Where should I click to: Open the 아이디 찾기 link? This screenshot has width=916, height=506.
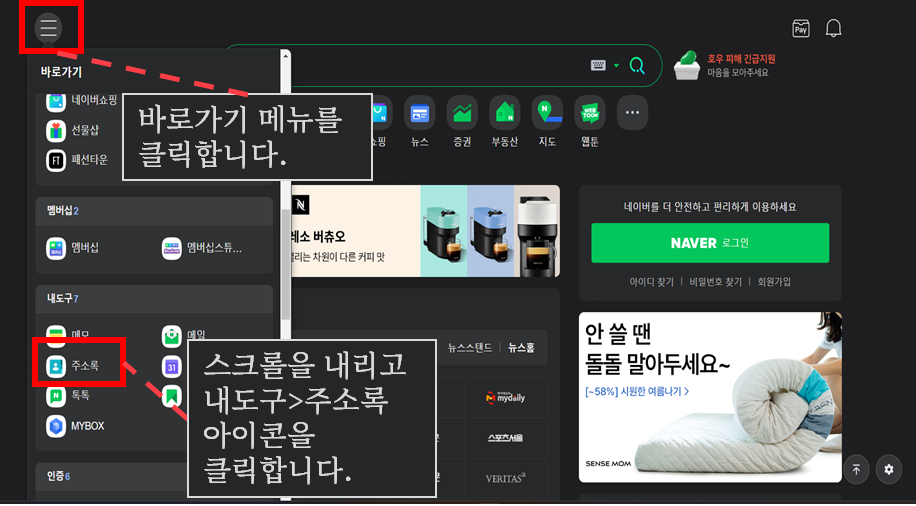coord(651,282)
